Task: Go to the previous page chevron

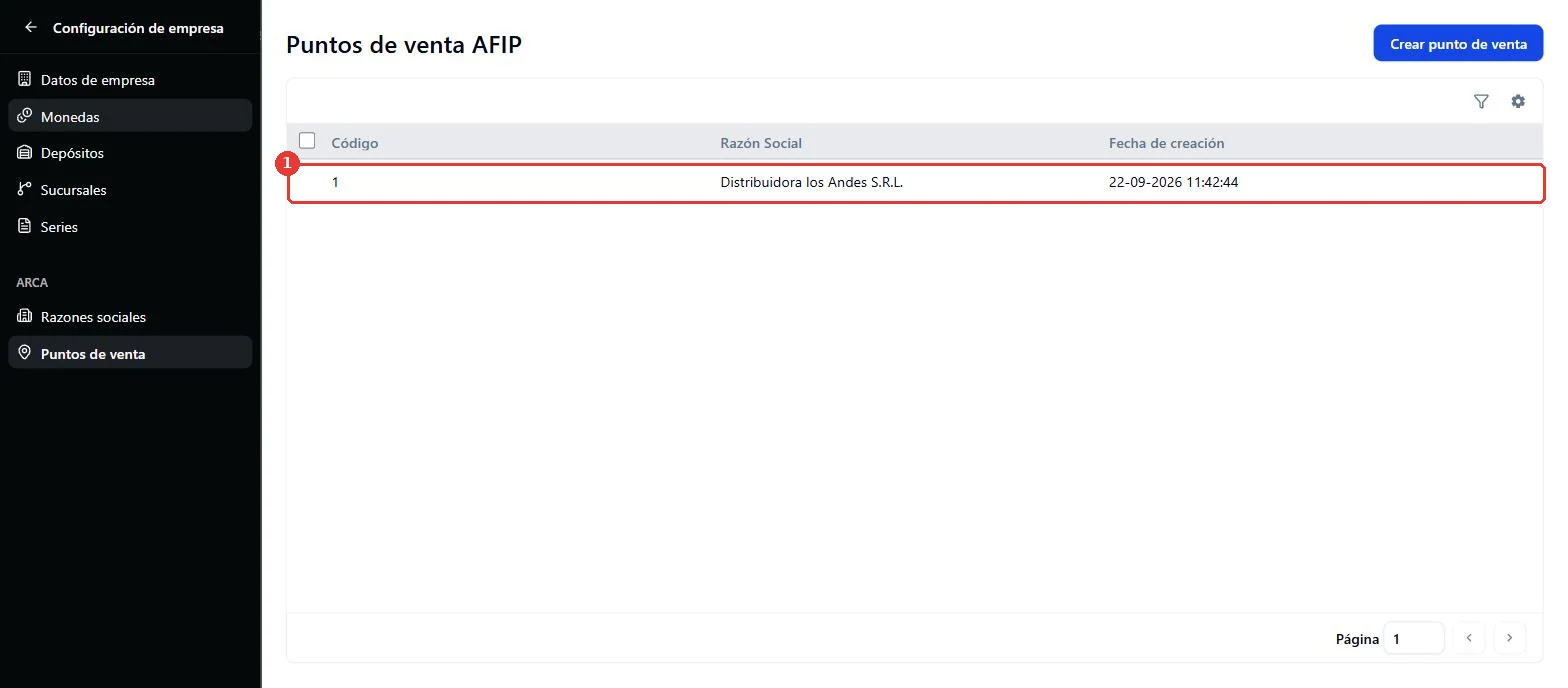Action: coord(1469,638)
